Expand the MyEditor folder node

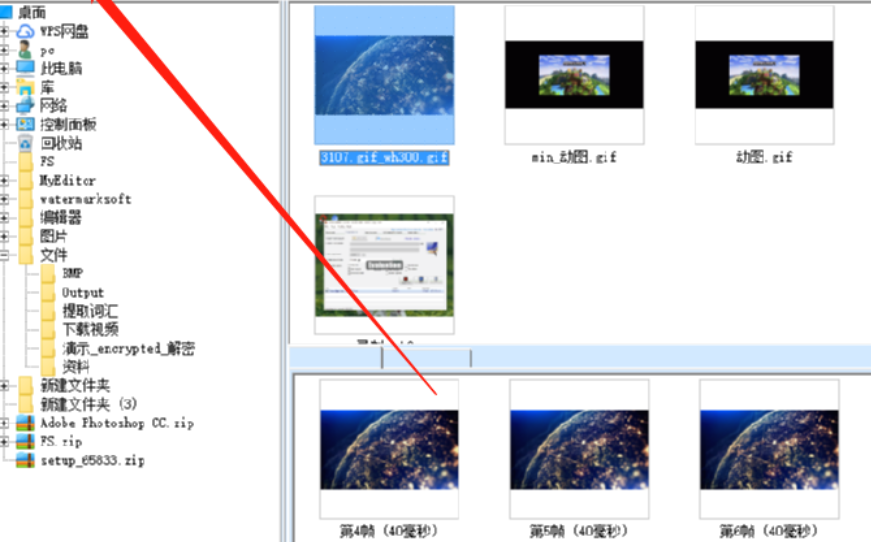click(x=4, y=180)
